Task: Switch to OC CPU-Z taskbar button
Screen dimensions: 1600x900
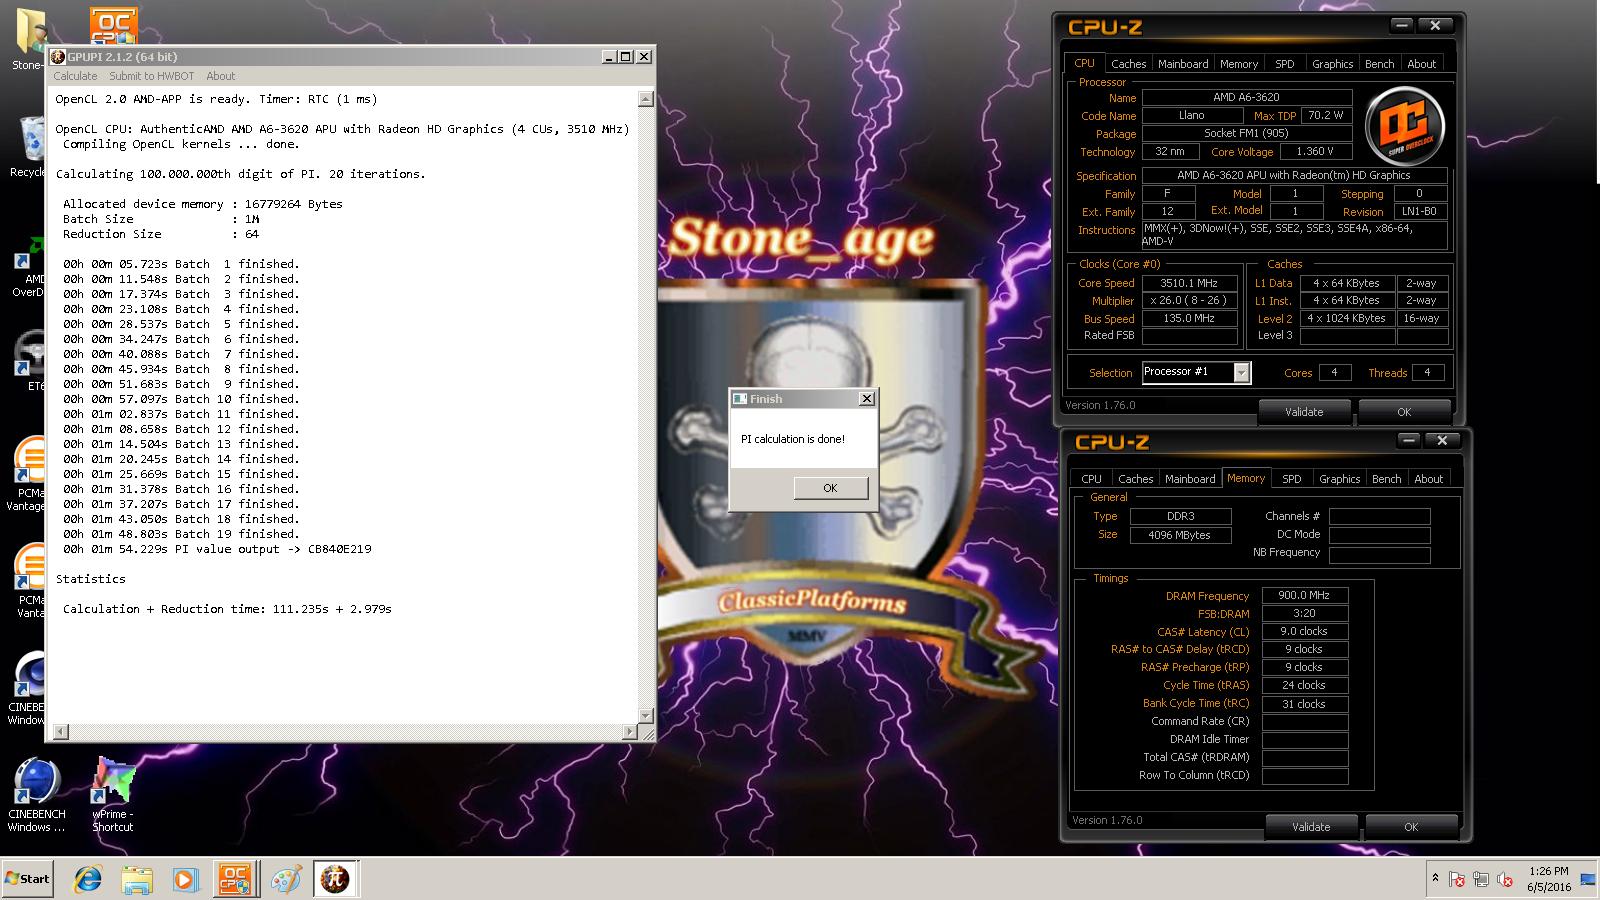Action: coord(234,879)
